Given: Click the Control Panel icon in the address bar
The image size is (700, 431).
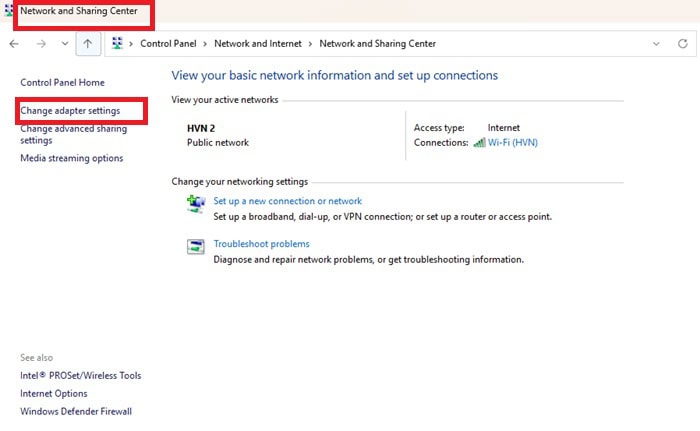Looking at the screenshot, I should [118, 44].
